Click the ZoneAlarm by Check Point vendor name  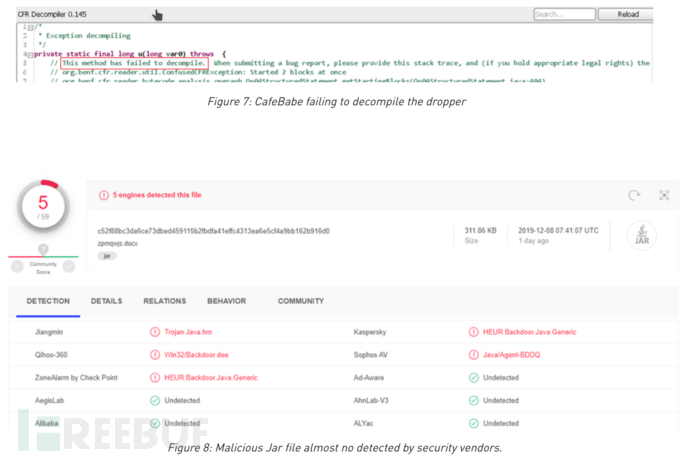tap(76, 377)
